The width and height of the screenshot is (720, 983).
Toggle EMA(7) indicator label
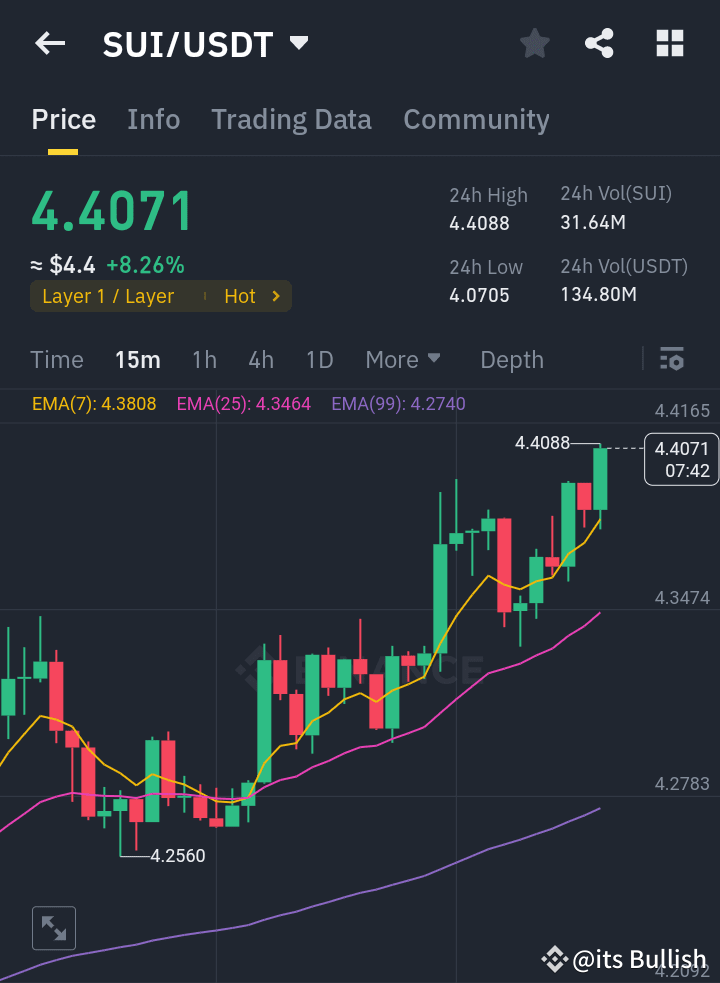(94, 403)
